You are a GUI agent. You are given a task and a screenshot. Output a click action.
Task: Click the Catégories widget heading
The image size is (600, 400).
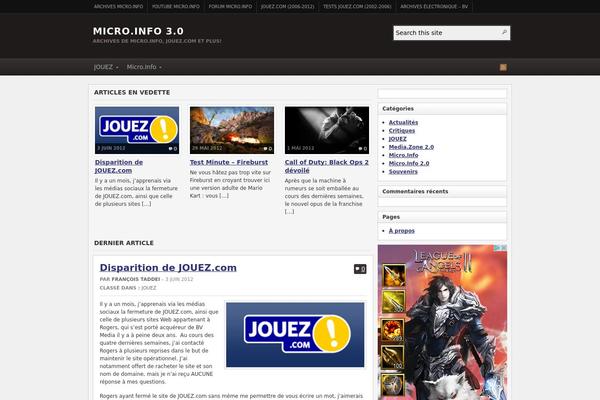click(x=398, y=109)
